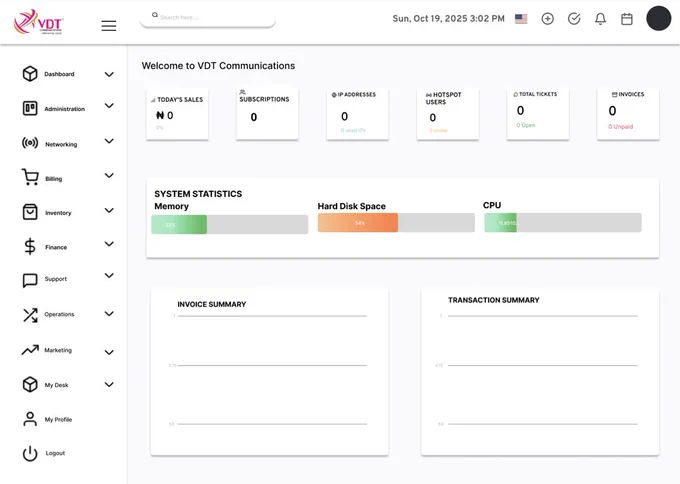Toggle the hamburger sidebar menu
Image resolution: width=680 pixels, height=484 pixels.
(109, 26)
